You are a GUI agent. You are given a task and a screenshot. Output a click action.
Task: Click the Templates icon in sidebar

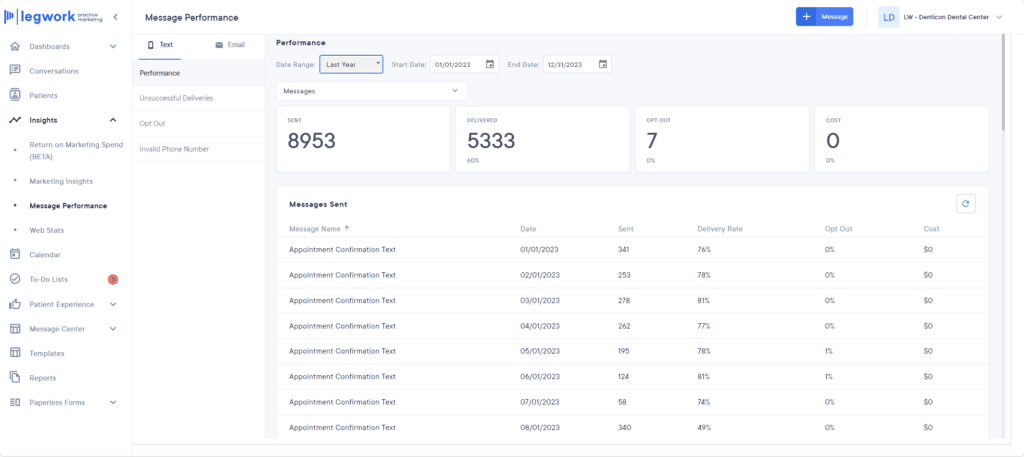pyautogui.click(x=15, y=353)
